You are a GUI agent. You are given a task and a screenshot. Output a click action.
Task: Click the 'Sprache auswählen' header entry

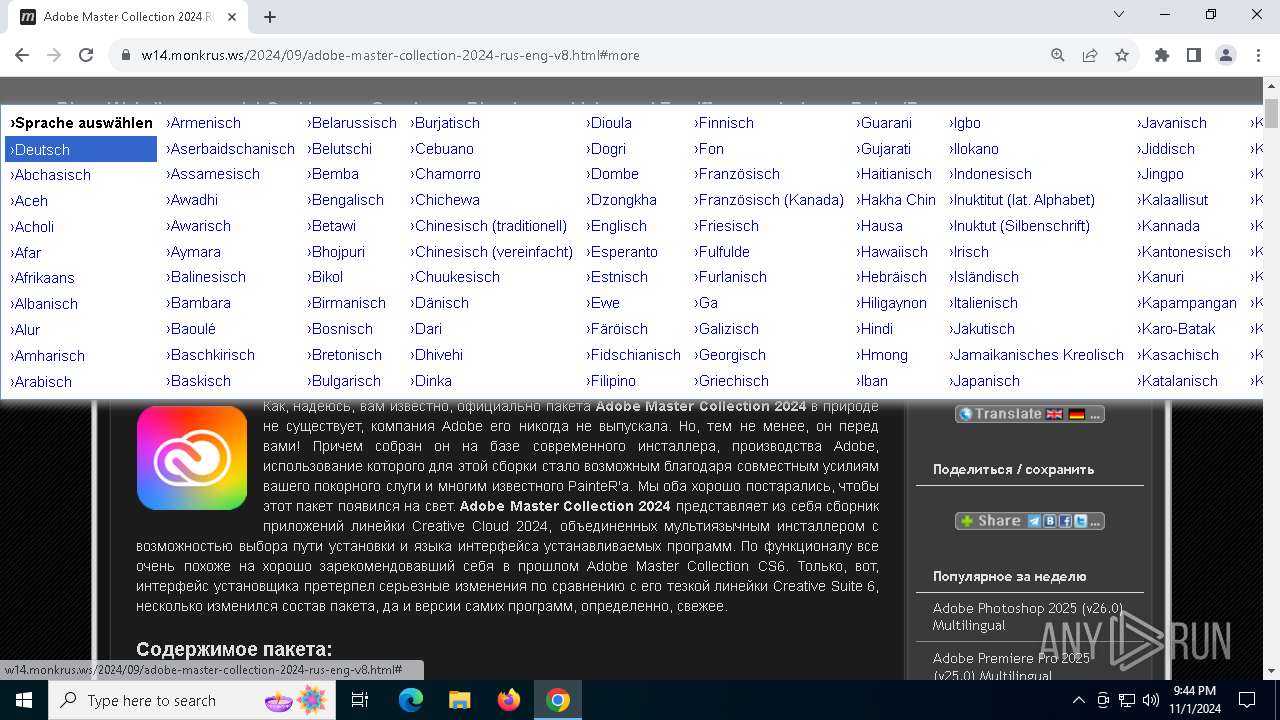tap(81, 123)
